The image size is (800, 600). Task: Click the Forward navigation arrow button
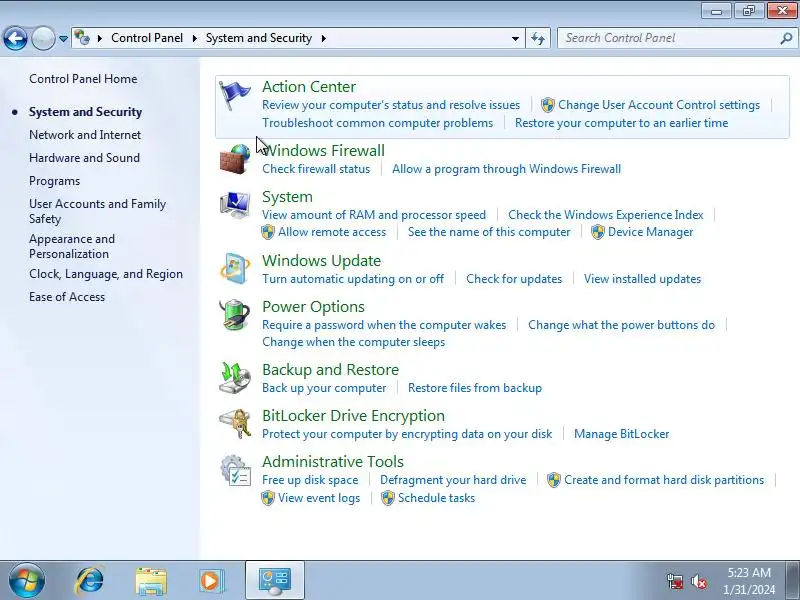point(43,38)
